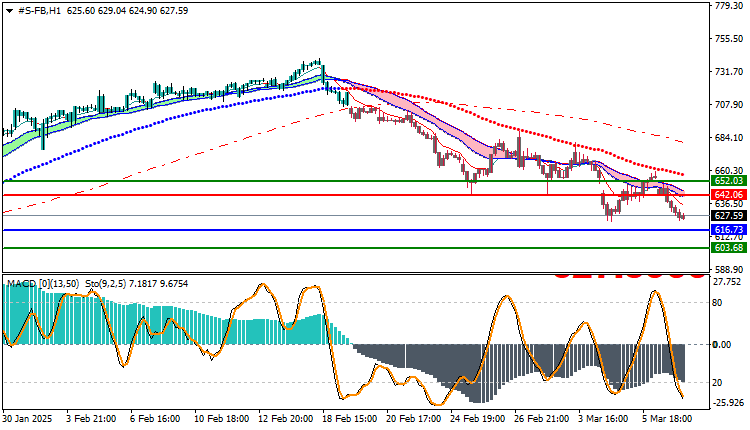
Task: Select the 0.00 MACD zero level label
Action: coord(722,344)
